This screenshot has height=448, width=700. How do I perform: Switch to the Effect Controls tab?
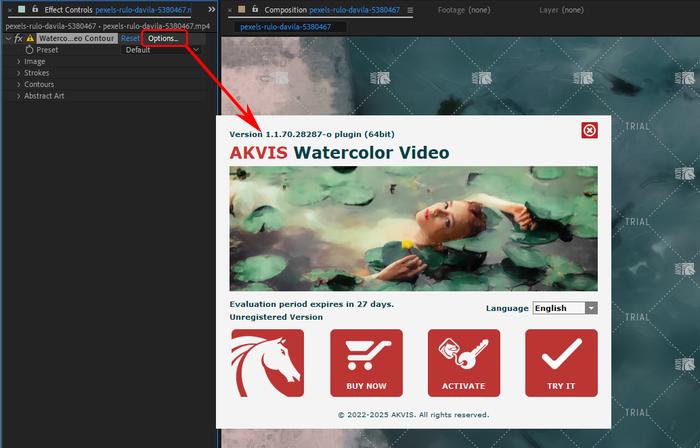tap(117, 10)
